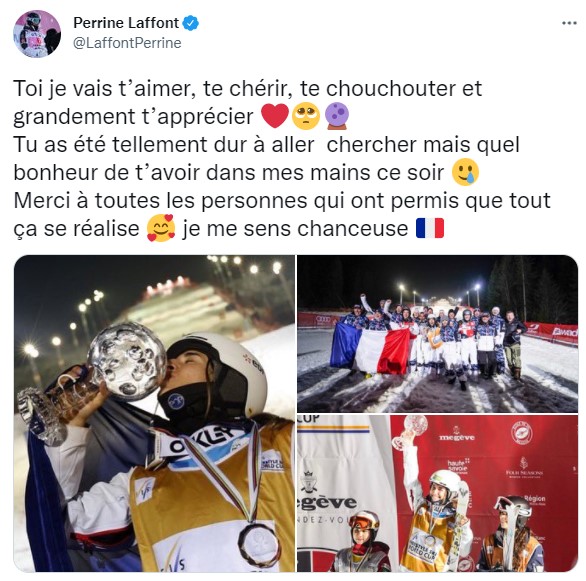Image resolution: width=586 pixels, height=581 pixels.
Task: Open team photo with French flag
Action: pos(437,334)
